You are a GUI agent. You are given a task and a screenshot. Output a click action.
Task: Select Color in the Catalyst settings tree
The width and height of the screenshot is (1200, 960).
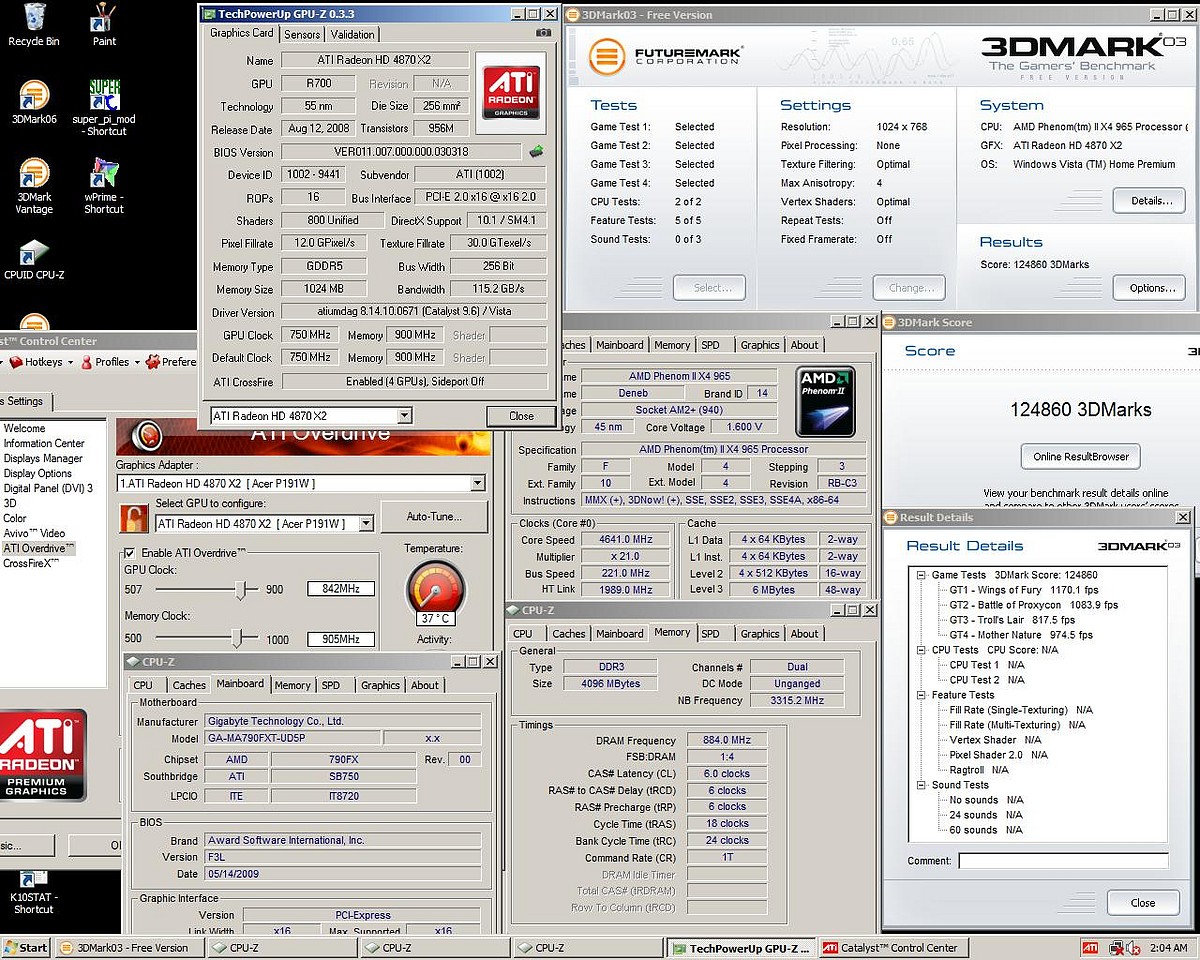pos(15,518)
